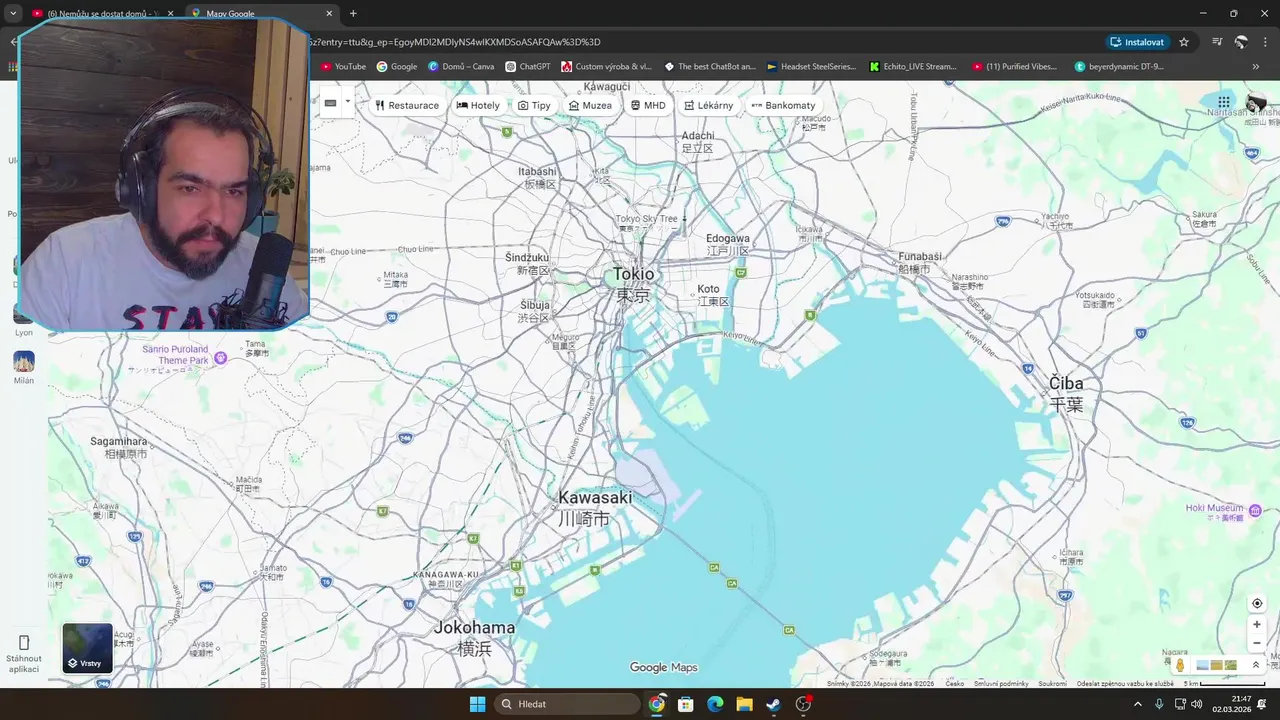This screenshot has height=720, width=1280.
Task: Click the Česko region link
Action: tap(955, 683)
